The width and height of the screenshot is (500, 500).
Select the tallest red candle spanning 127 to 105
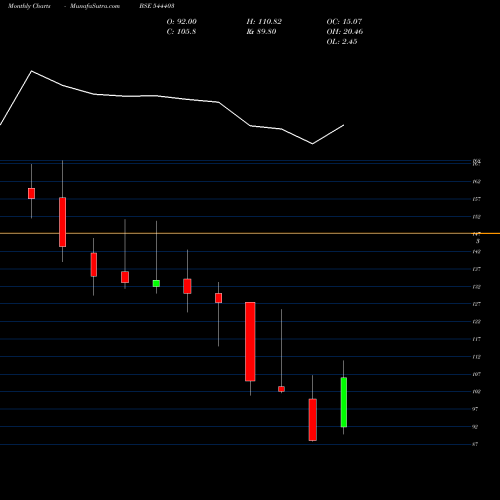[x=250, y=341]
